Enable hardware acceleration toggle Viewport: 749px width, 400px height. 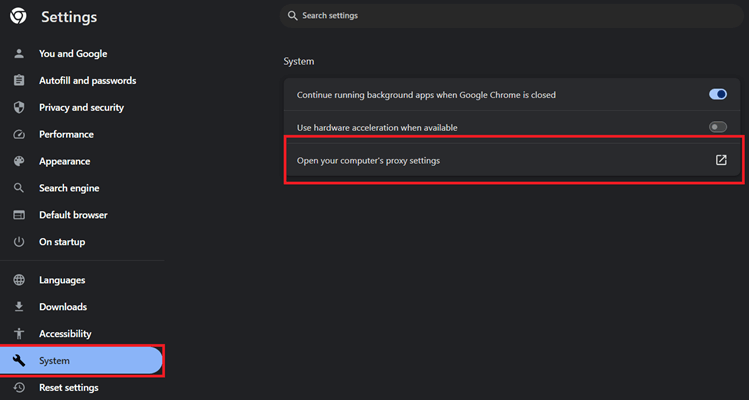click(x=717, y=128)
